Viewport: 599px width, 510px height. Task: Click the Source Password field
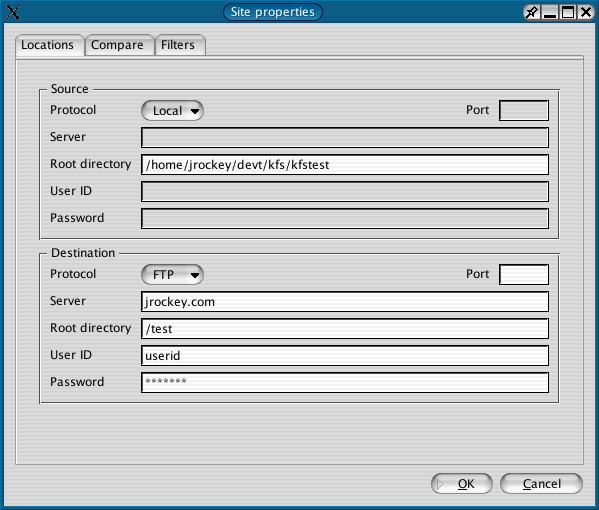click(345, 219)
